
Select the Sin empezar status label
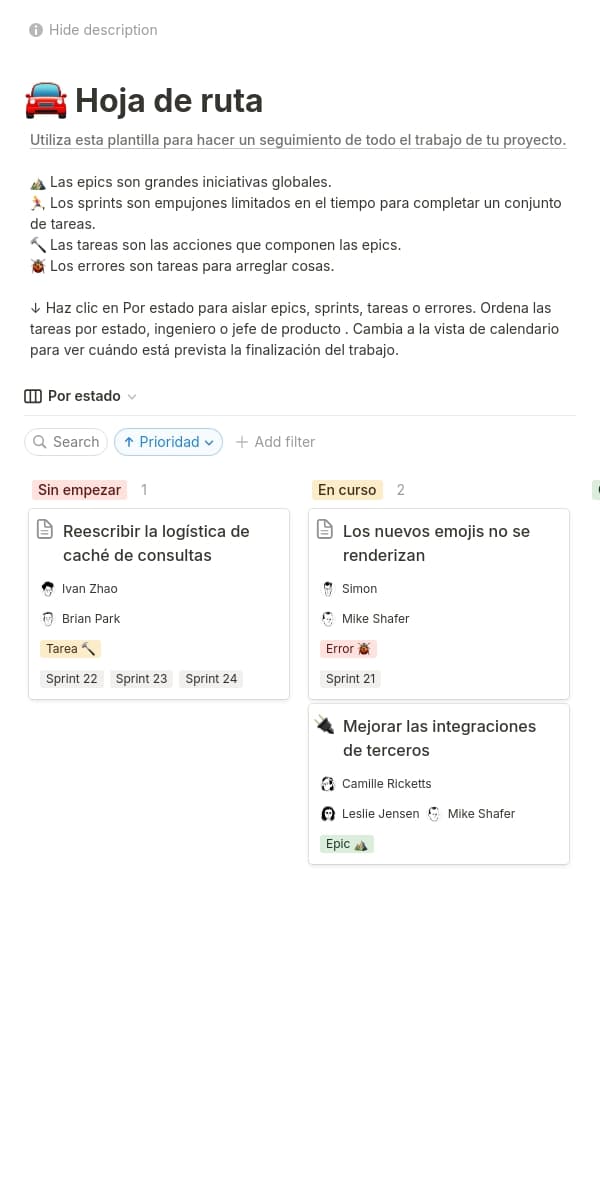coord(80,490)
